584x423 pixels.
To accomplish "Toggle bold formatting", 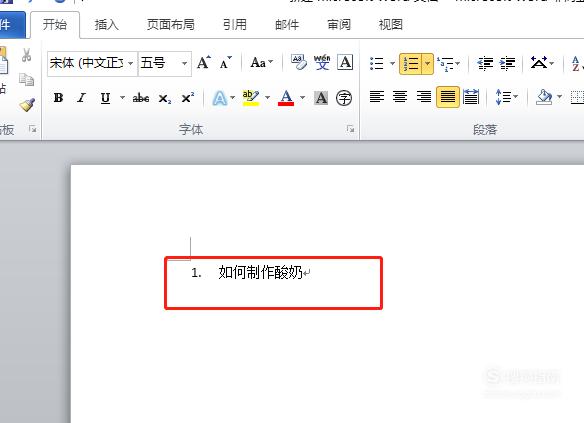I will tap(58, 98).
